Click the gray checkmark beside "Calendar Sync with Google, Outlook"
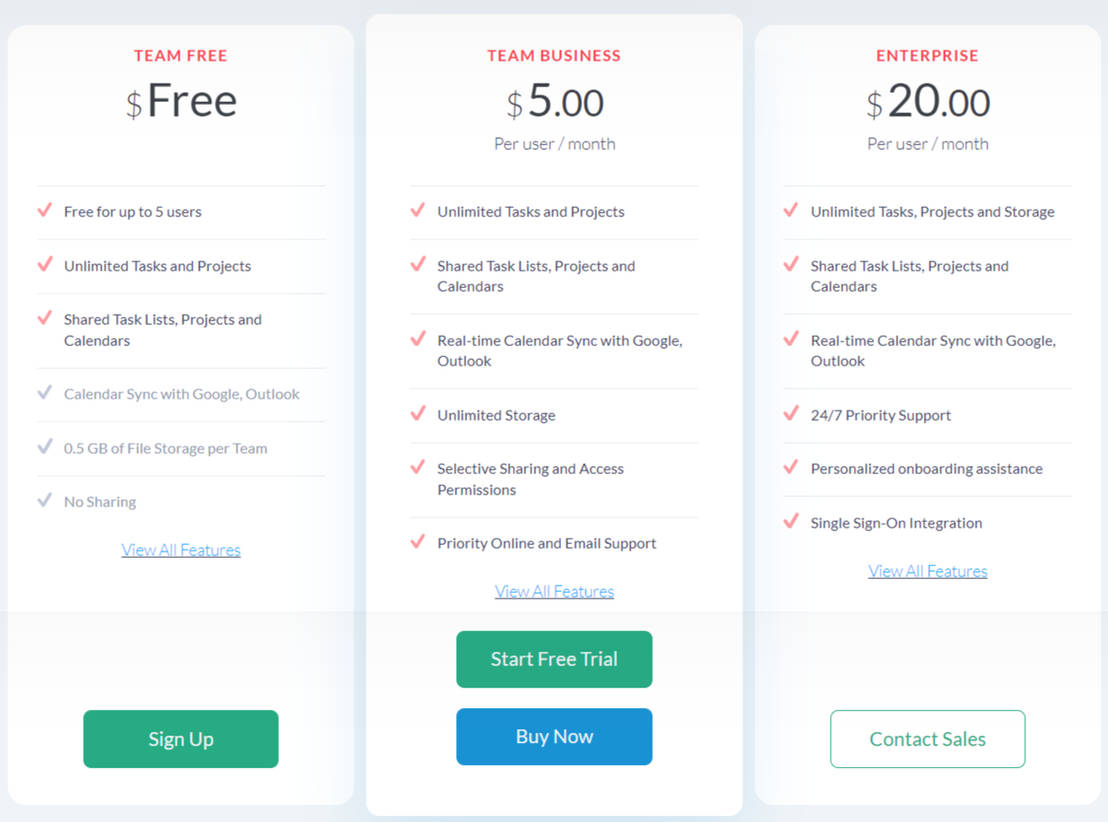 [44, 394]
